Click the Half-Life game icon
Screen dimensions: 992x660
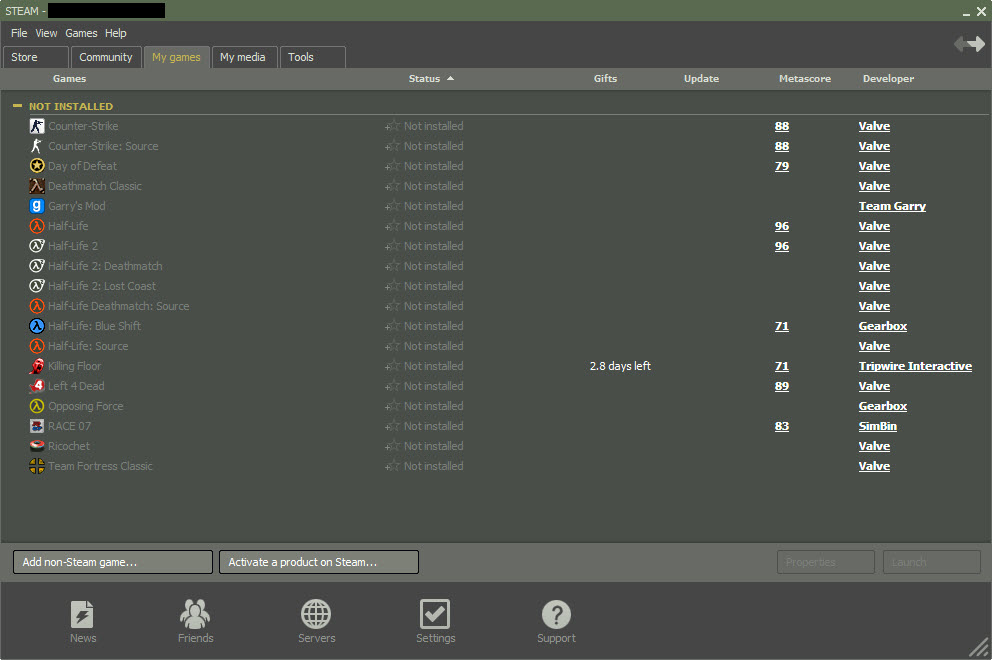click(37, 226)
